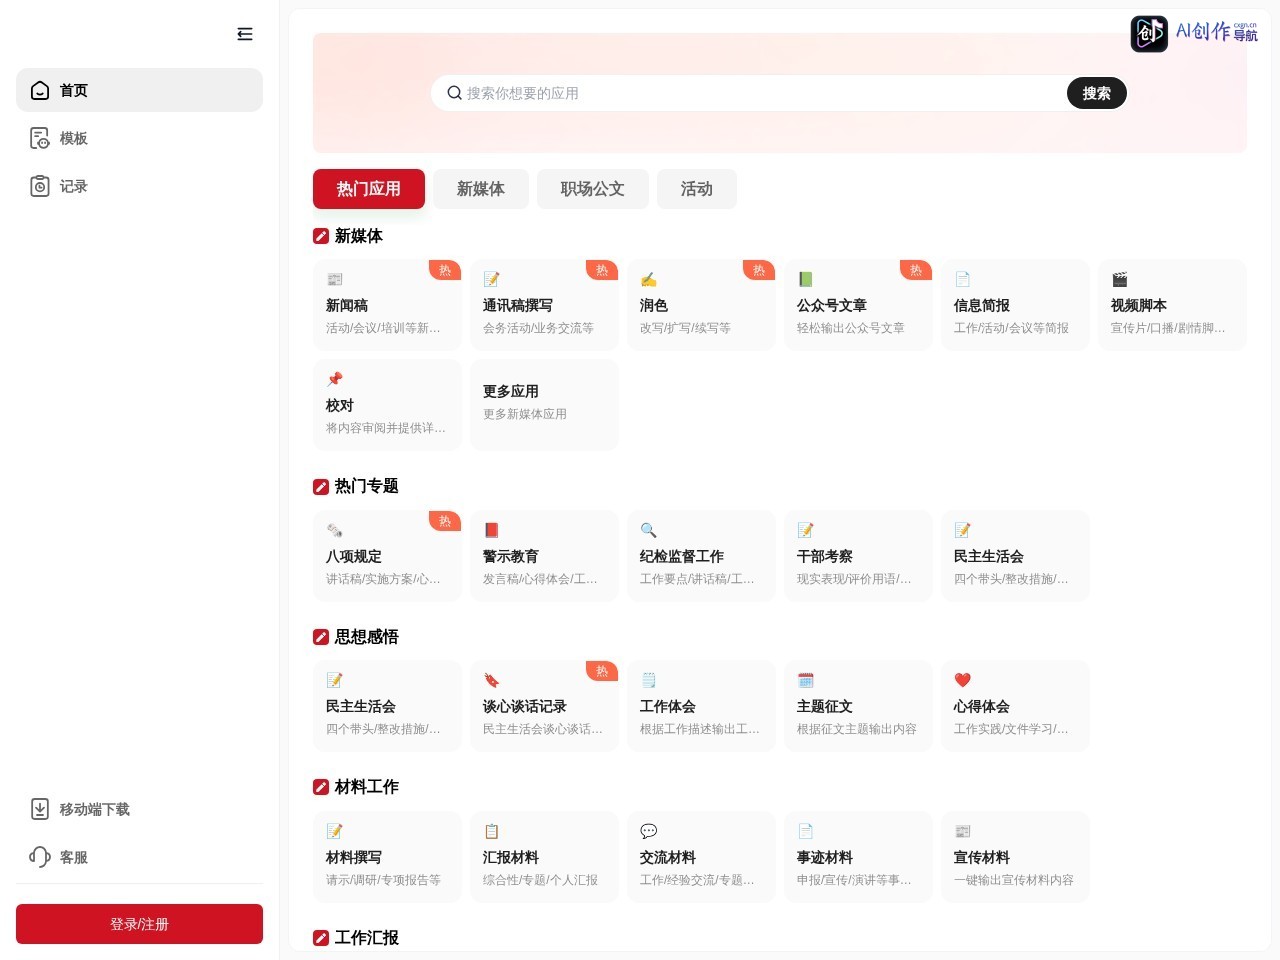
Task: Click the red book icon on the 警示教育 card
Action: (x=492, y=530)
